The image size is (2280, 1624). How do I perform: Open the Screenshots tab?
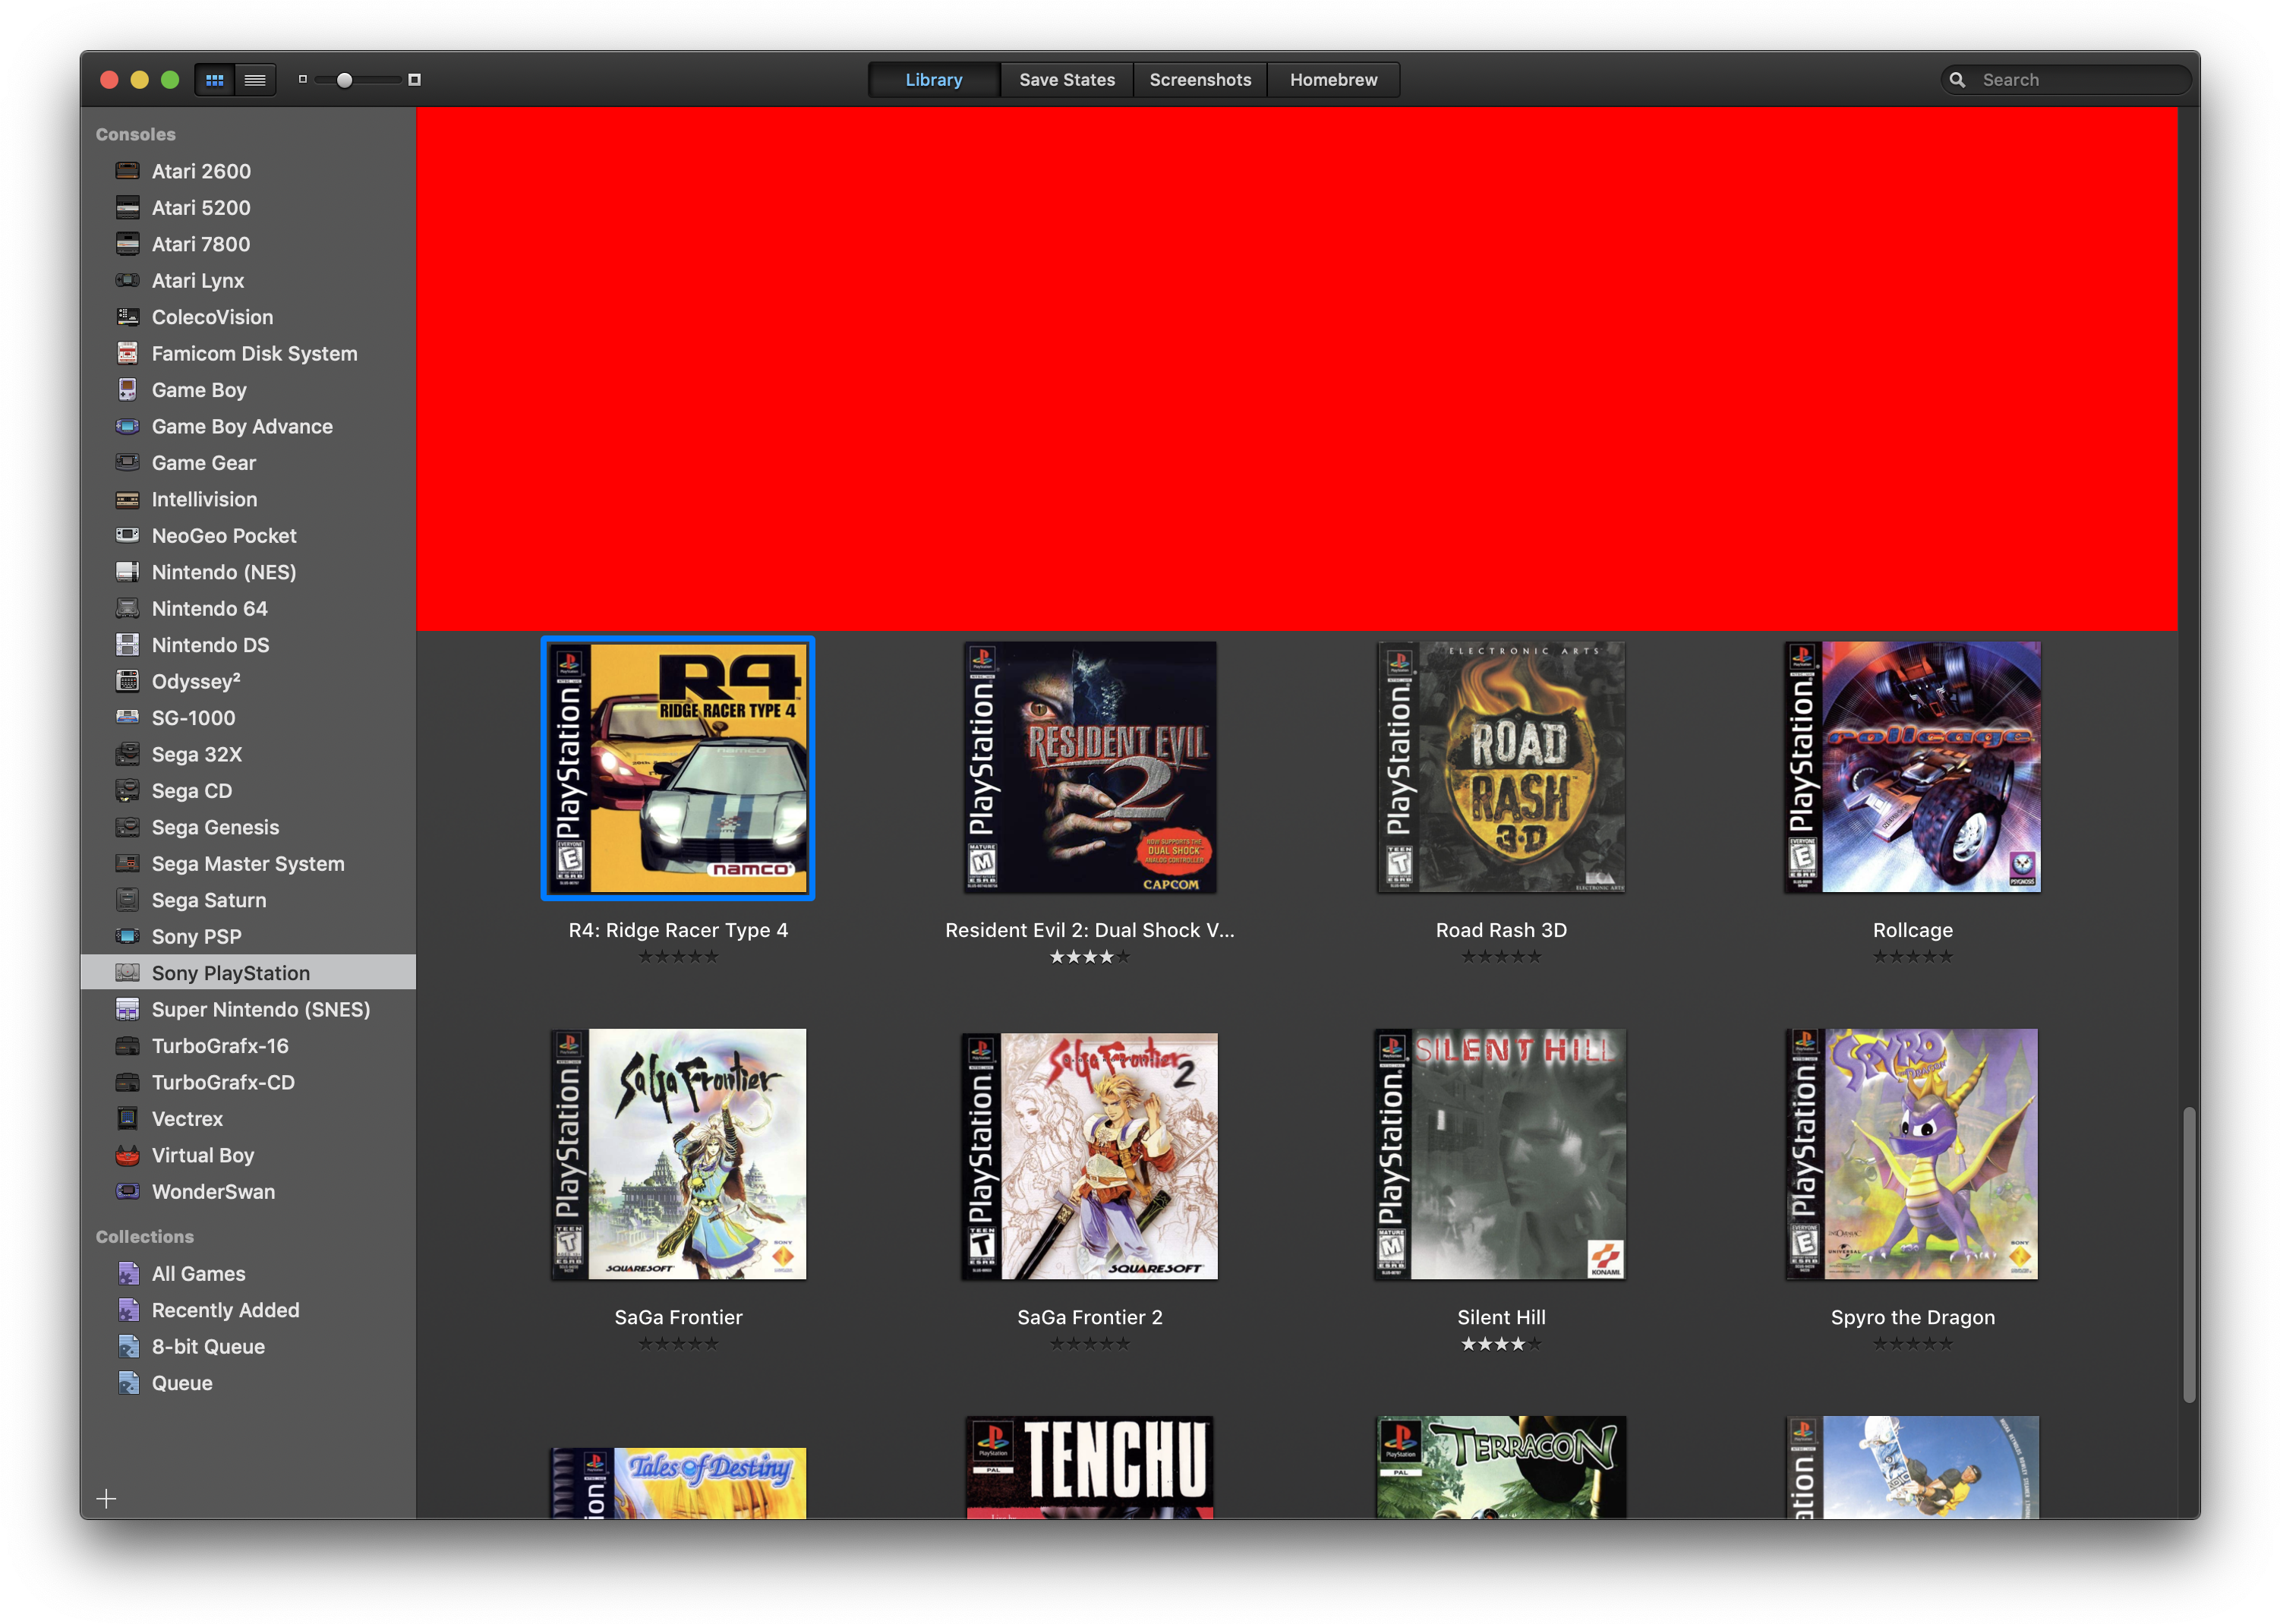tap(1200, 80)
